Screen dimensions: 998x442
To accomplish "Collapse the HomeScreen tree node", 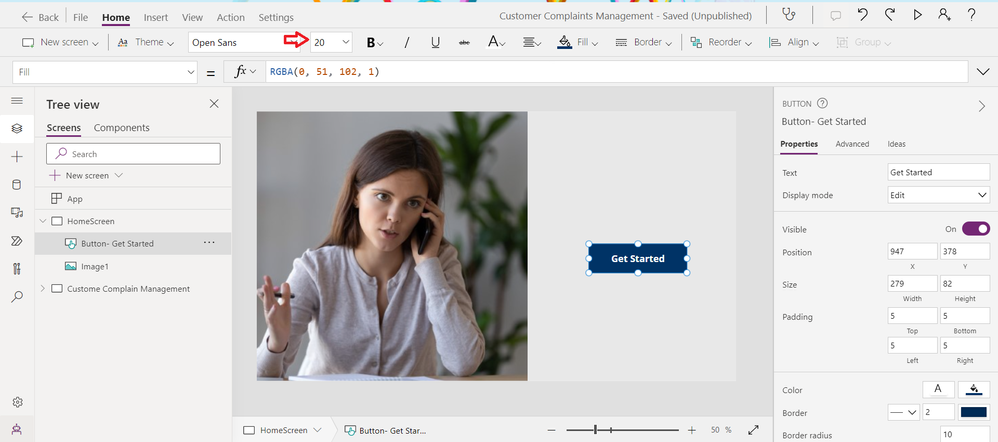I will pyautogui.click(x=43, y=221).
